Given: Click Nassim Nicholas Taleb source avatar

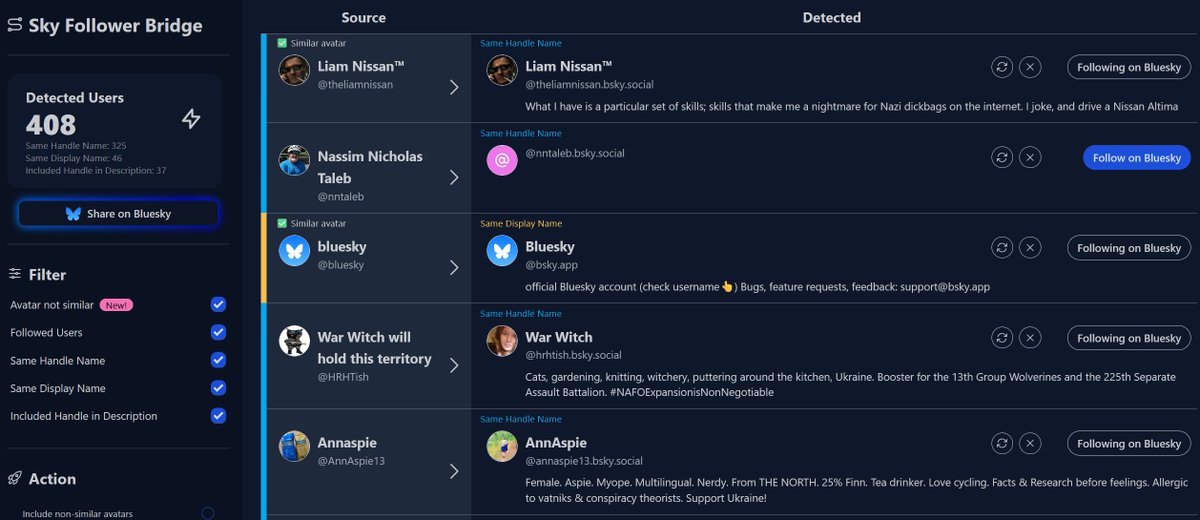Looking at the screenshot, I should [294, 160].
